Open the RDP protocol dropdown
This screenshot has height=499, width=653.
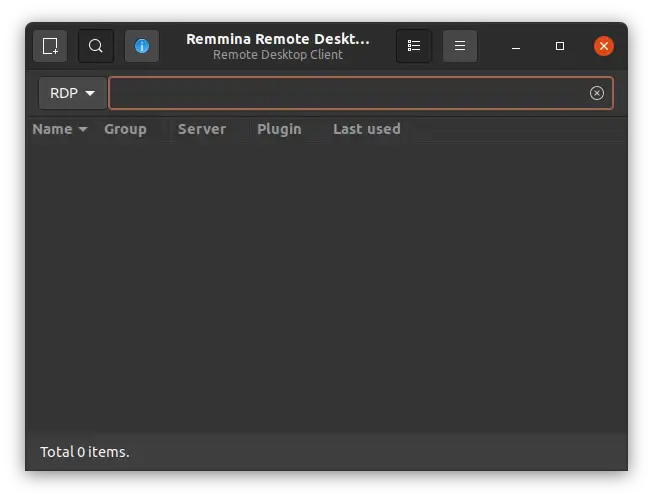coord(72,93)
